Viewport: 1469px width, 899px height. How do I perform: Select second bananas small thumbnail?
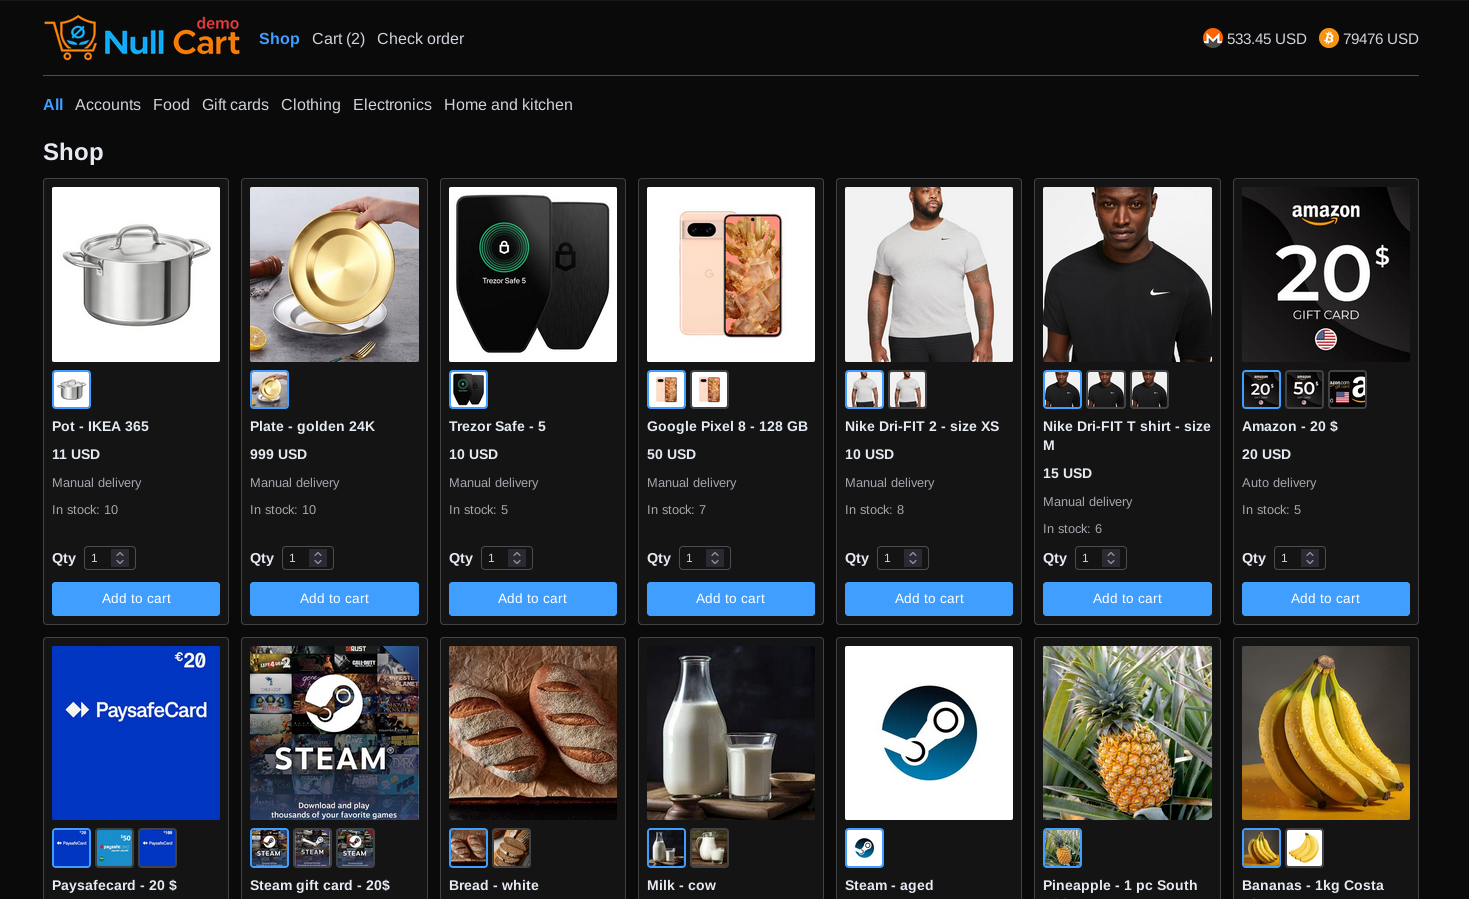click(1304, 848)
